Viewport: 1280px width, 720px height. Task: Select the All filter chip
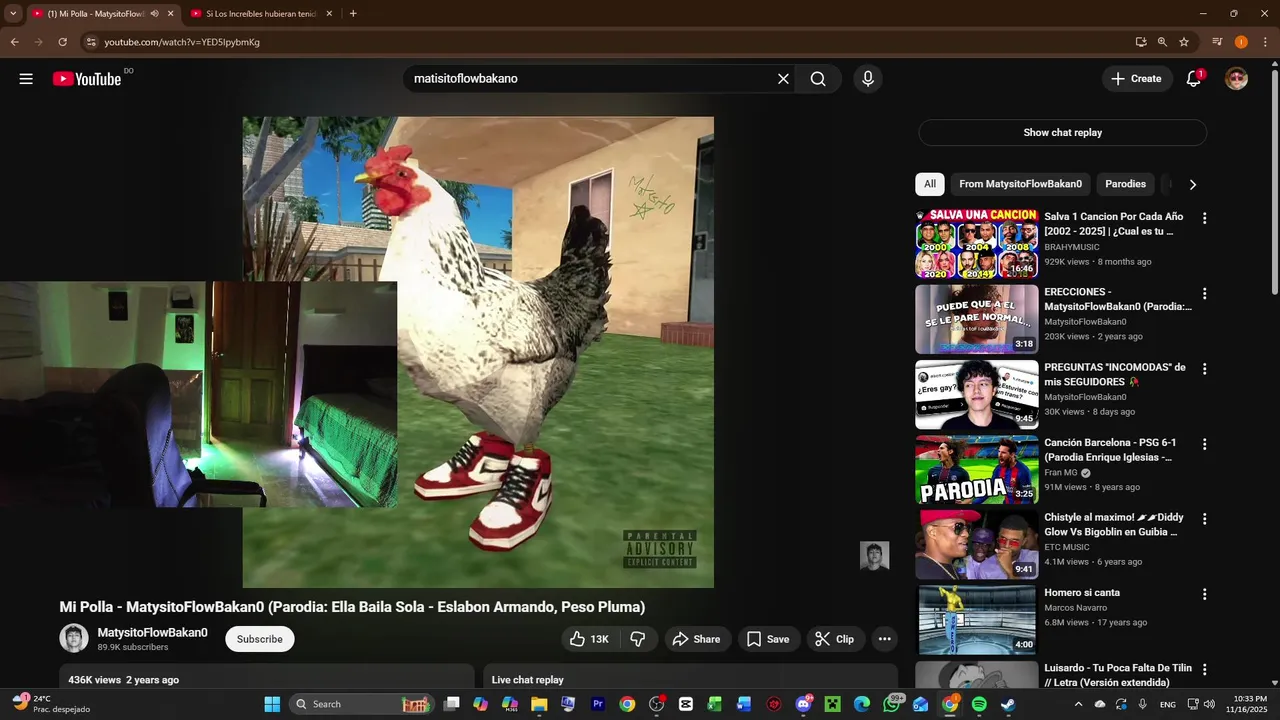point(930,184)
